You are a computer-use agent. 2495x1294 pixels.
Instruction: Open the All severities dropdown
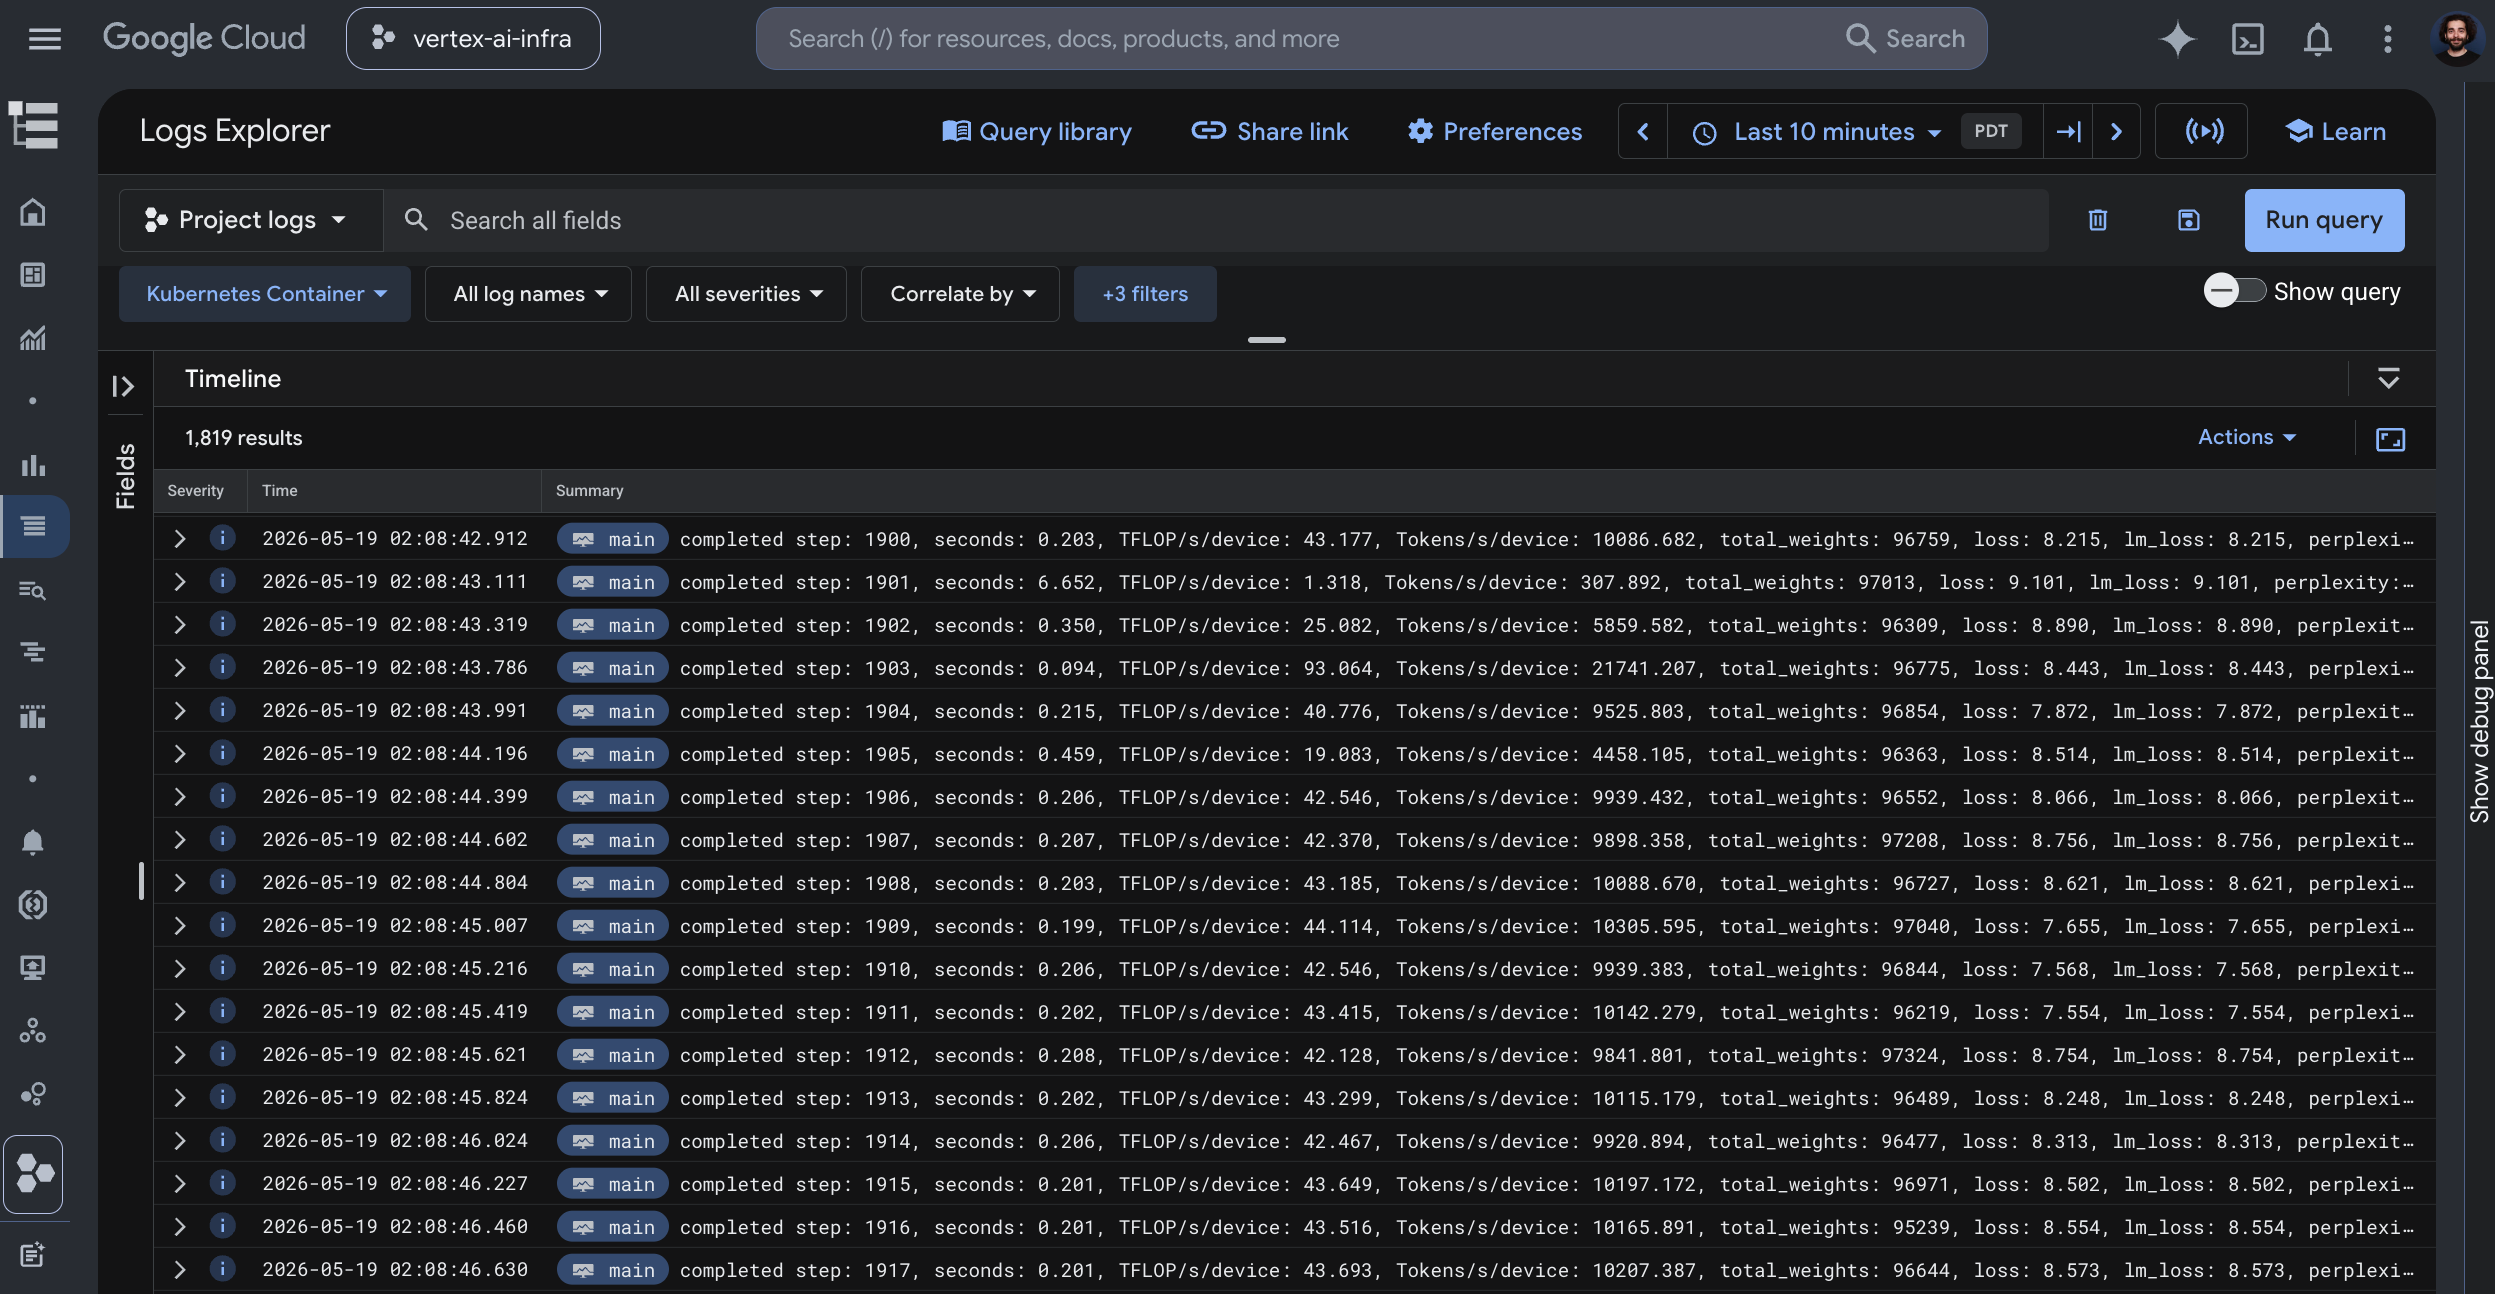(746, 294)
